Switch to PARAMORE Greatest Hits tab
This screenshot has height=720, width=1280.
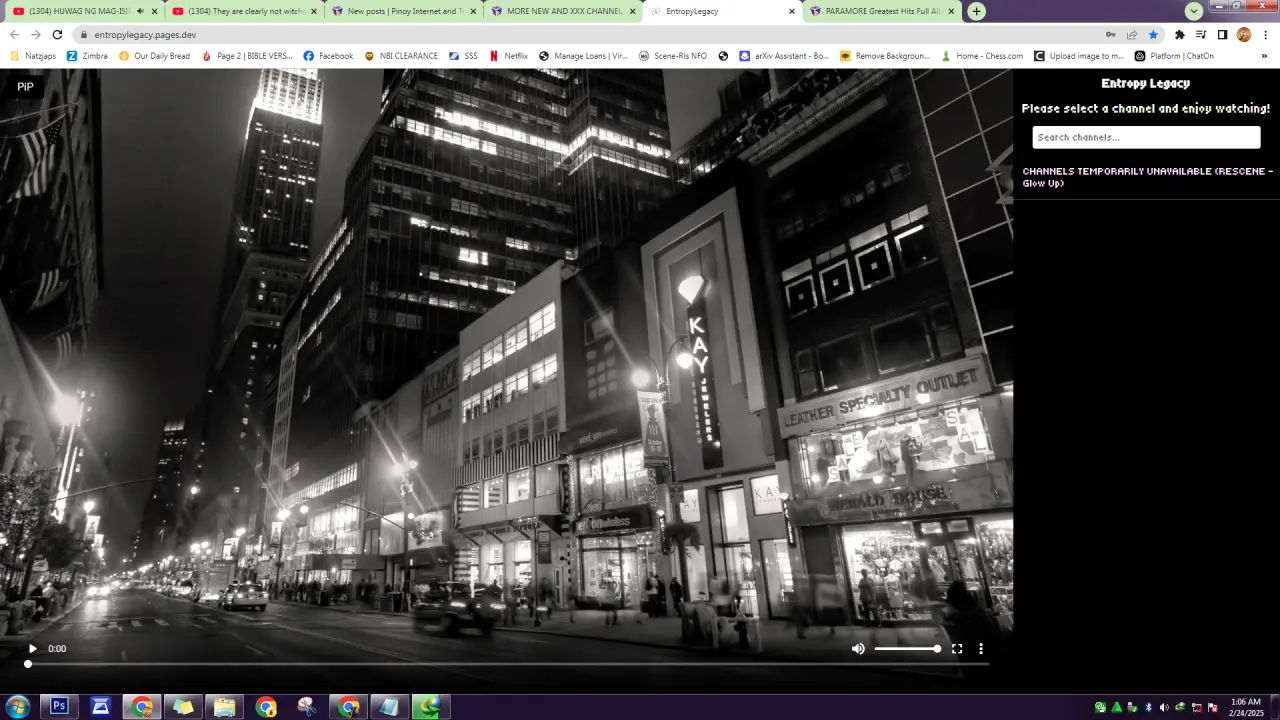[x=883, y=11]
